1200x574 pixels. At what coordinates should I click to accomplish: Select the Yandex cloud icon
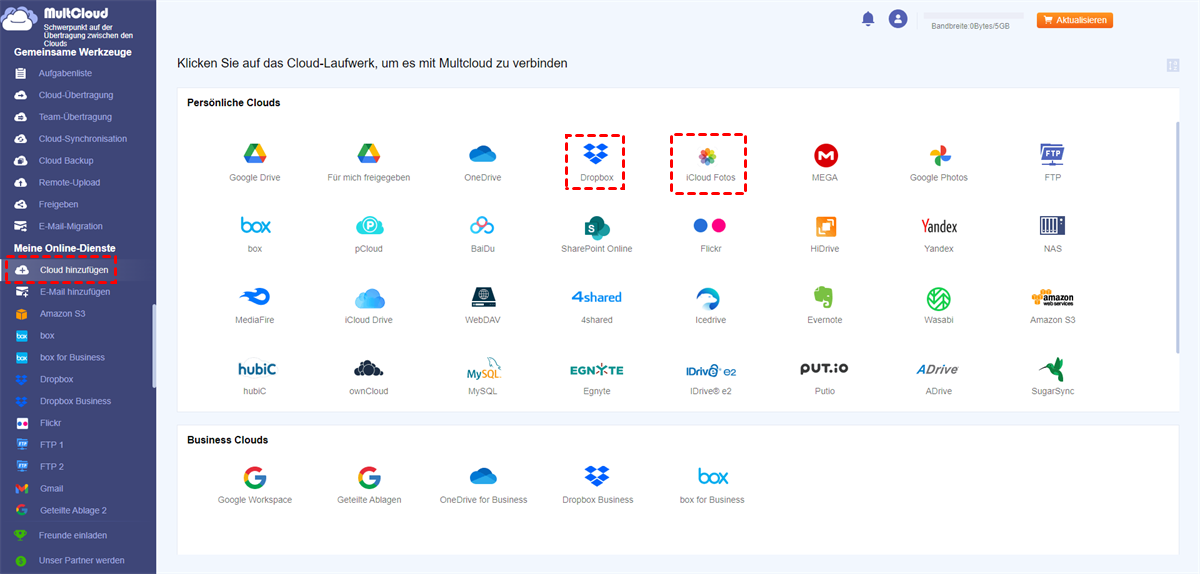point(939,235)
